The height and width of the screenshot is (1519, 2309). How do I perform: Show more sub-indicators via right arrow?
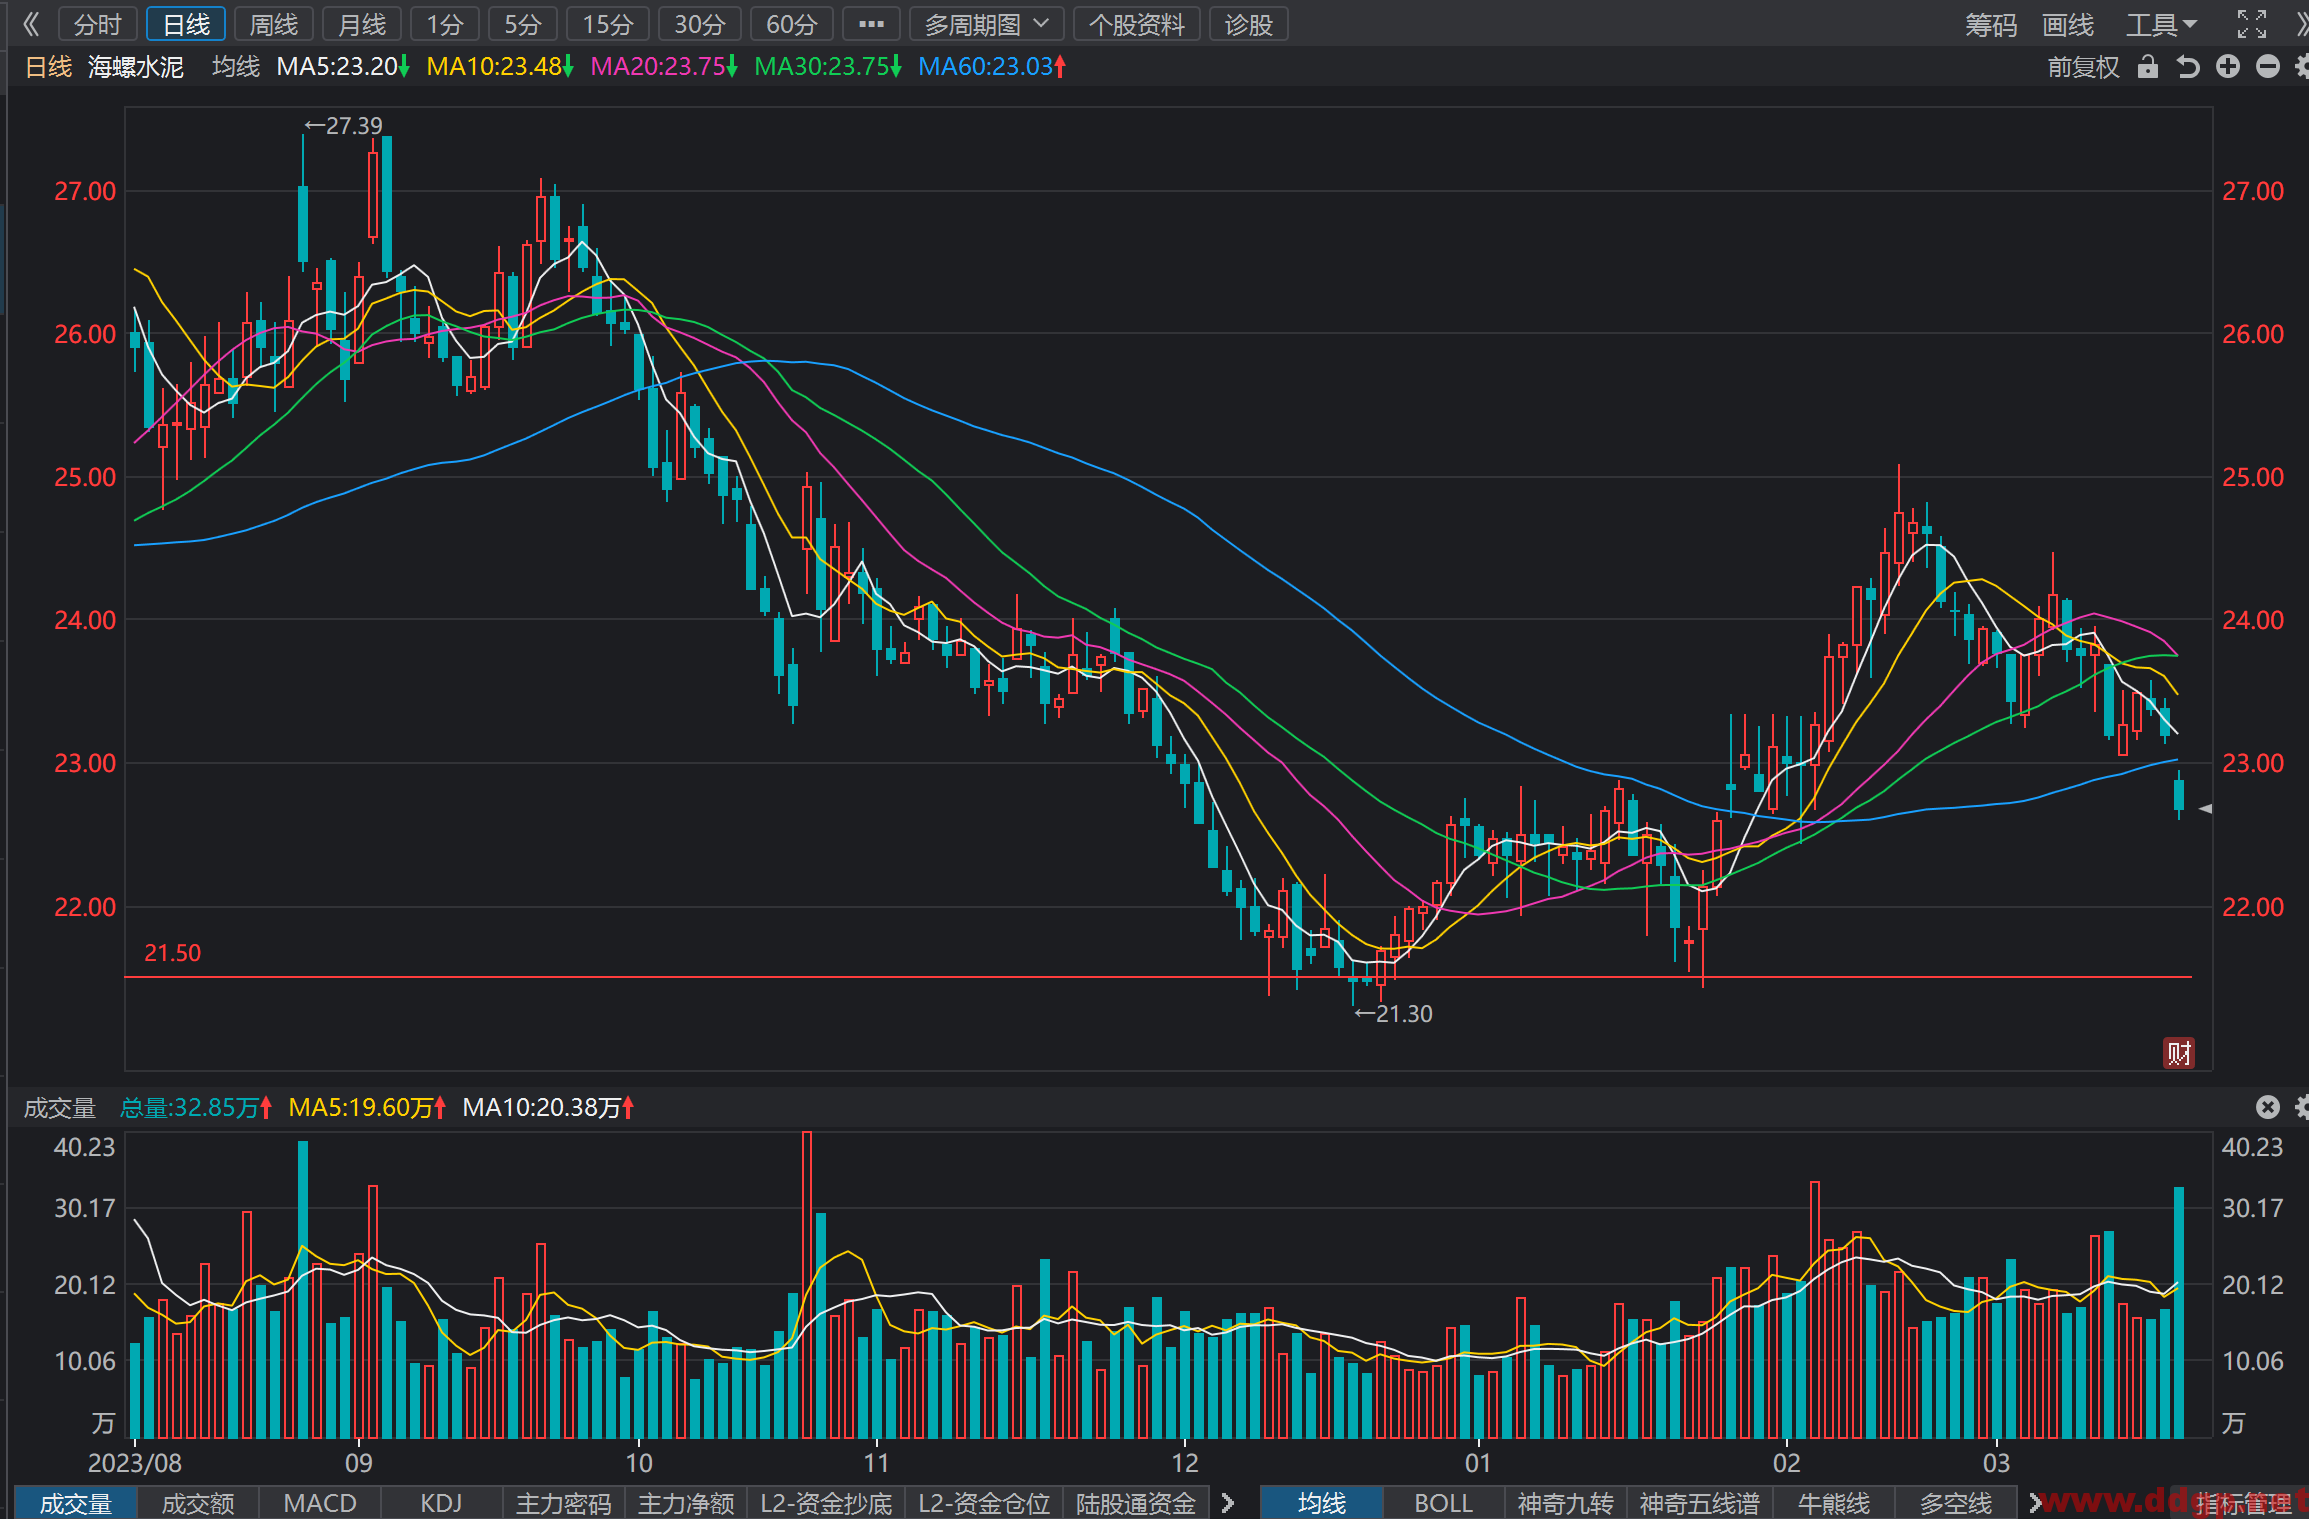pyautogui.click(x=1228, y=1503)
